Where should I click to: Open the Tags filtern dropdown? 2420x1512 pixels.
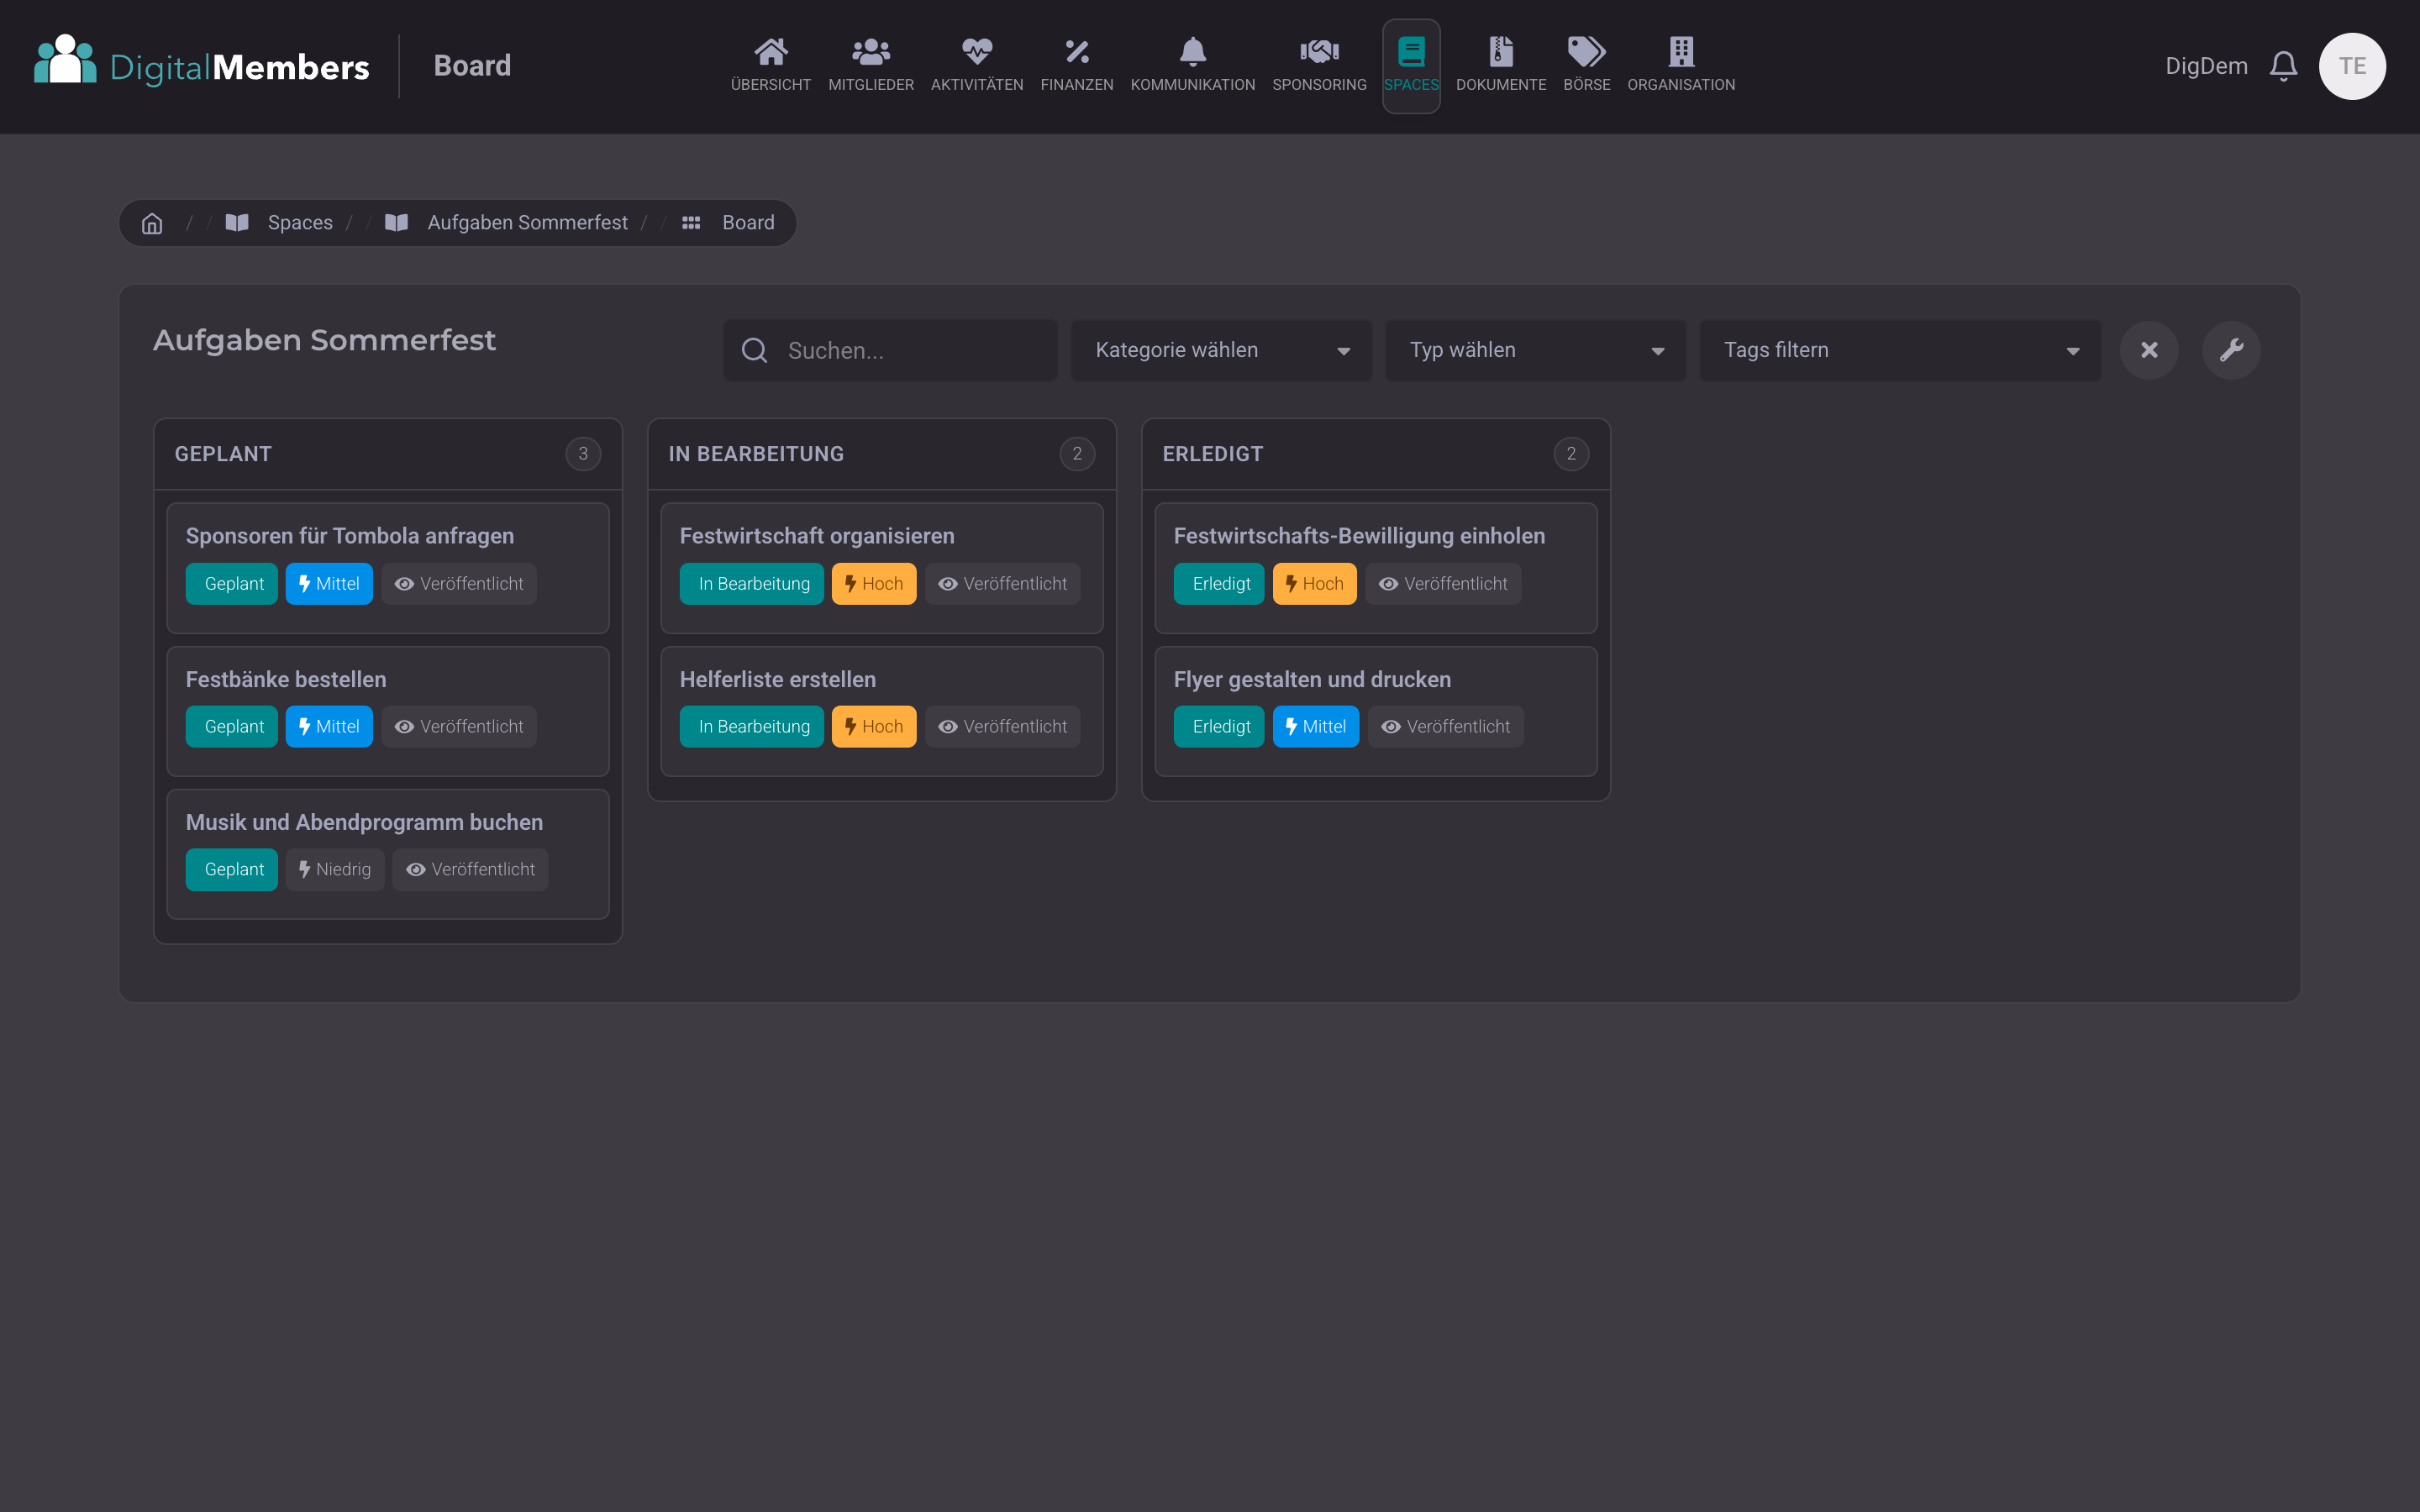pyautogui.click(x=1900, y=350)
